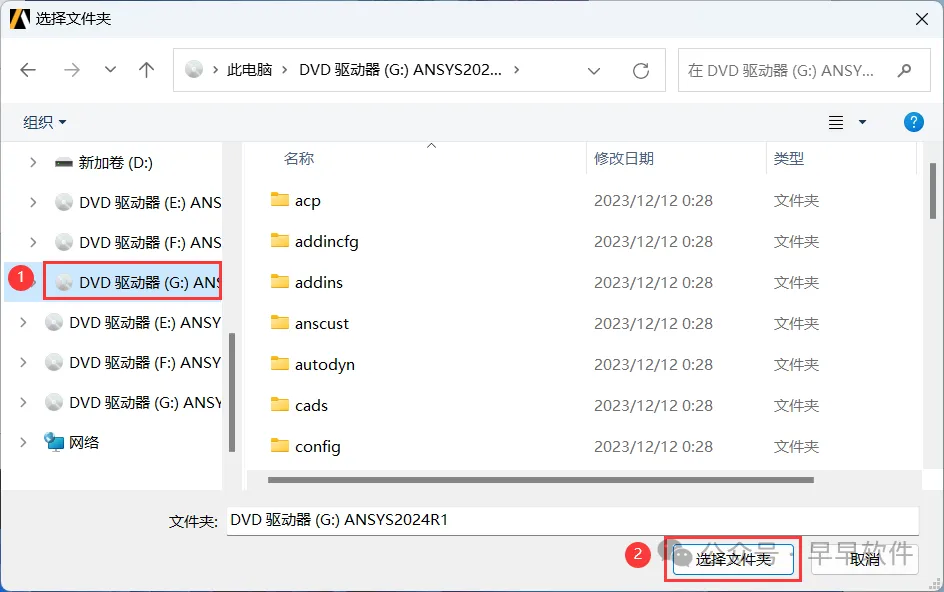The image size is (944, 592).
Task: Select folder name anscust
Action: 321,323
